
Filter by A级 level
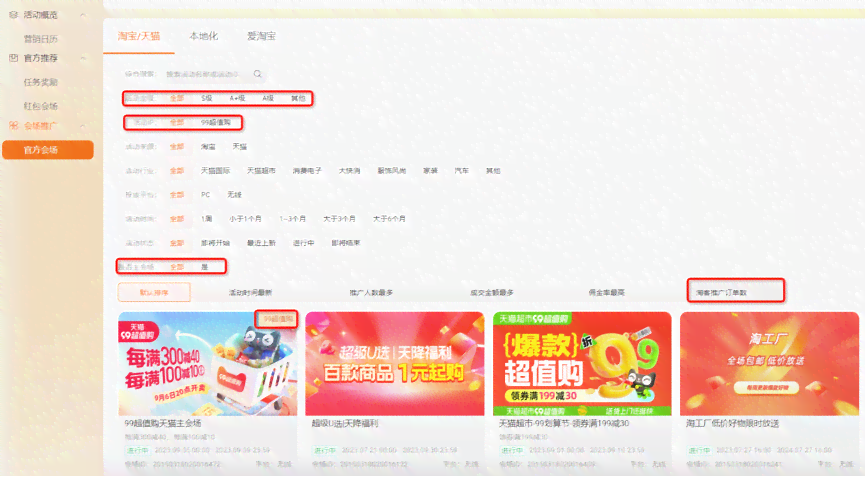[268, 98]
